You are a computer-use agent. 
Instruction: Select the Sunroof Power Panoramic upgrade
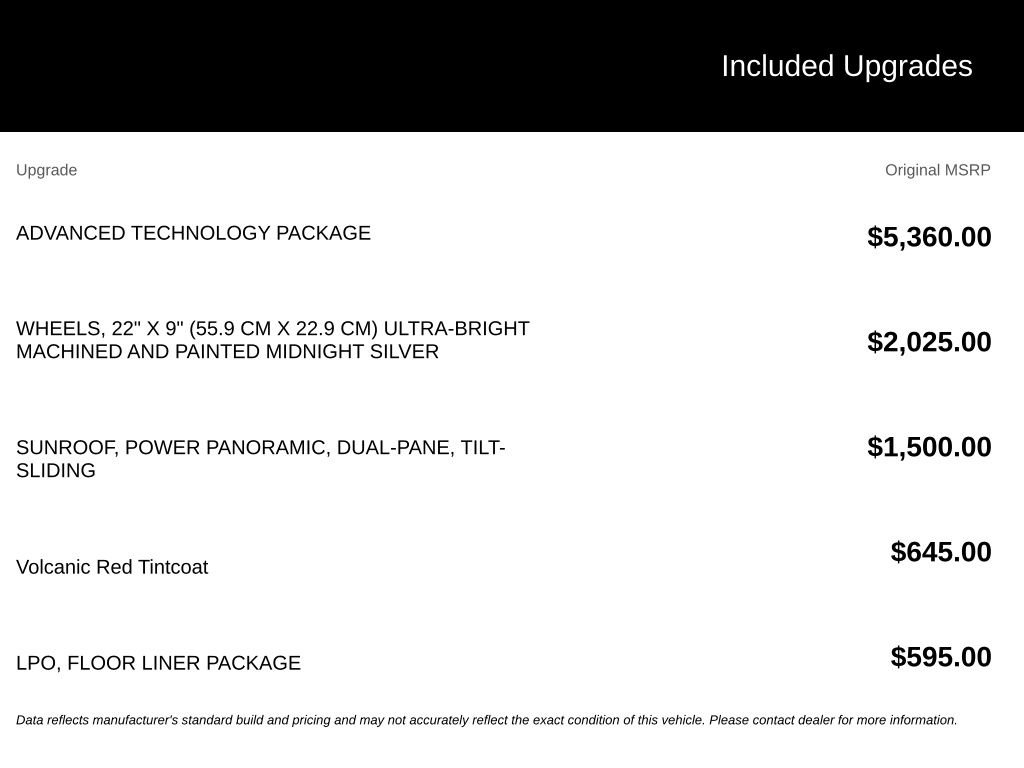[261, 458]
